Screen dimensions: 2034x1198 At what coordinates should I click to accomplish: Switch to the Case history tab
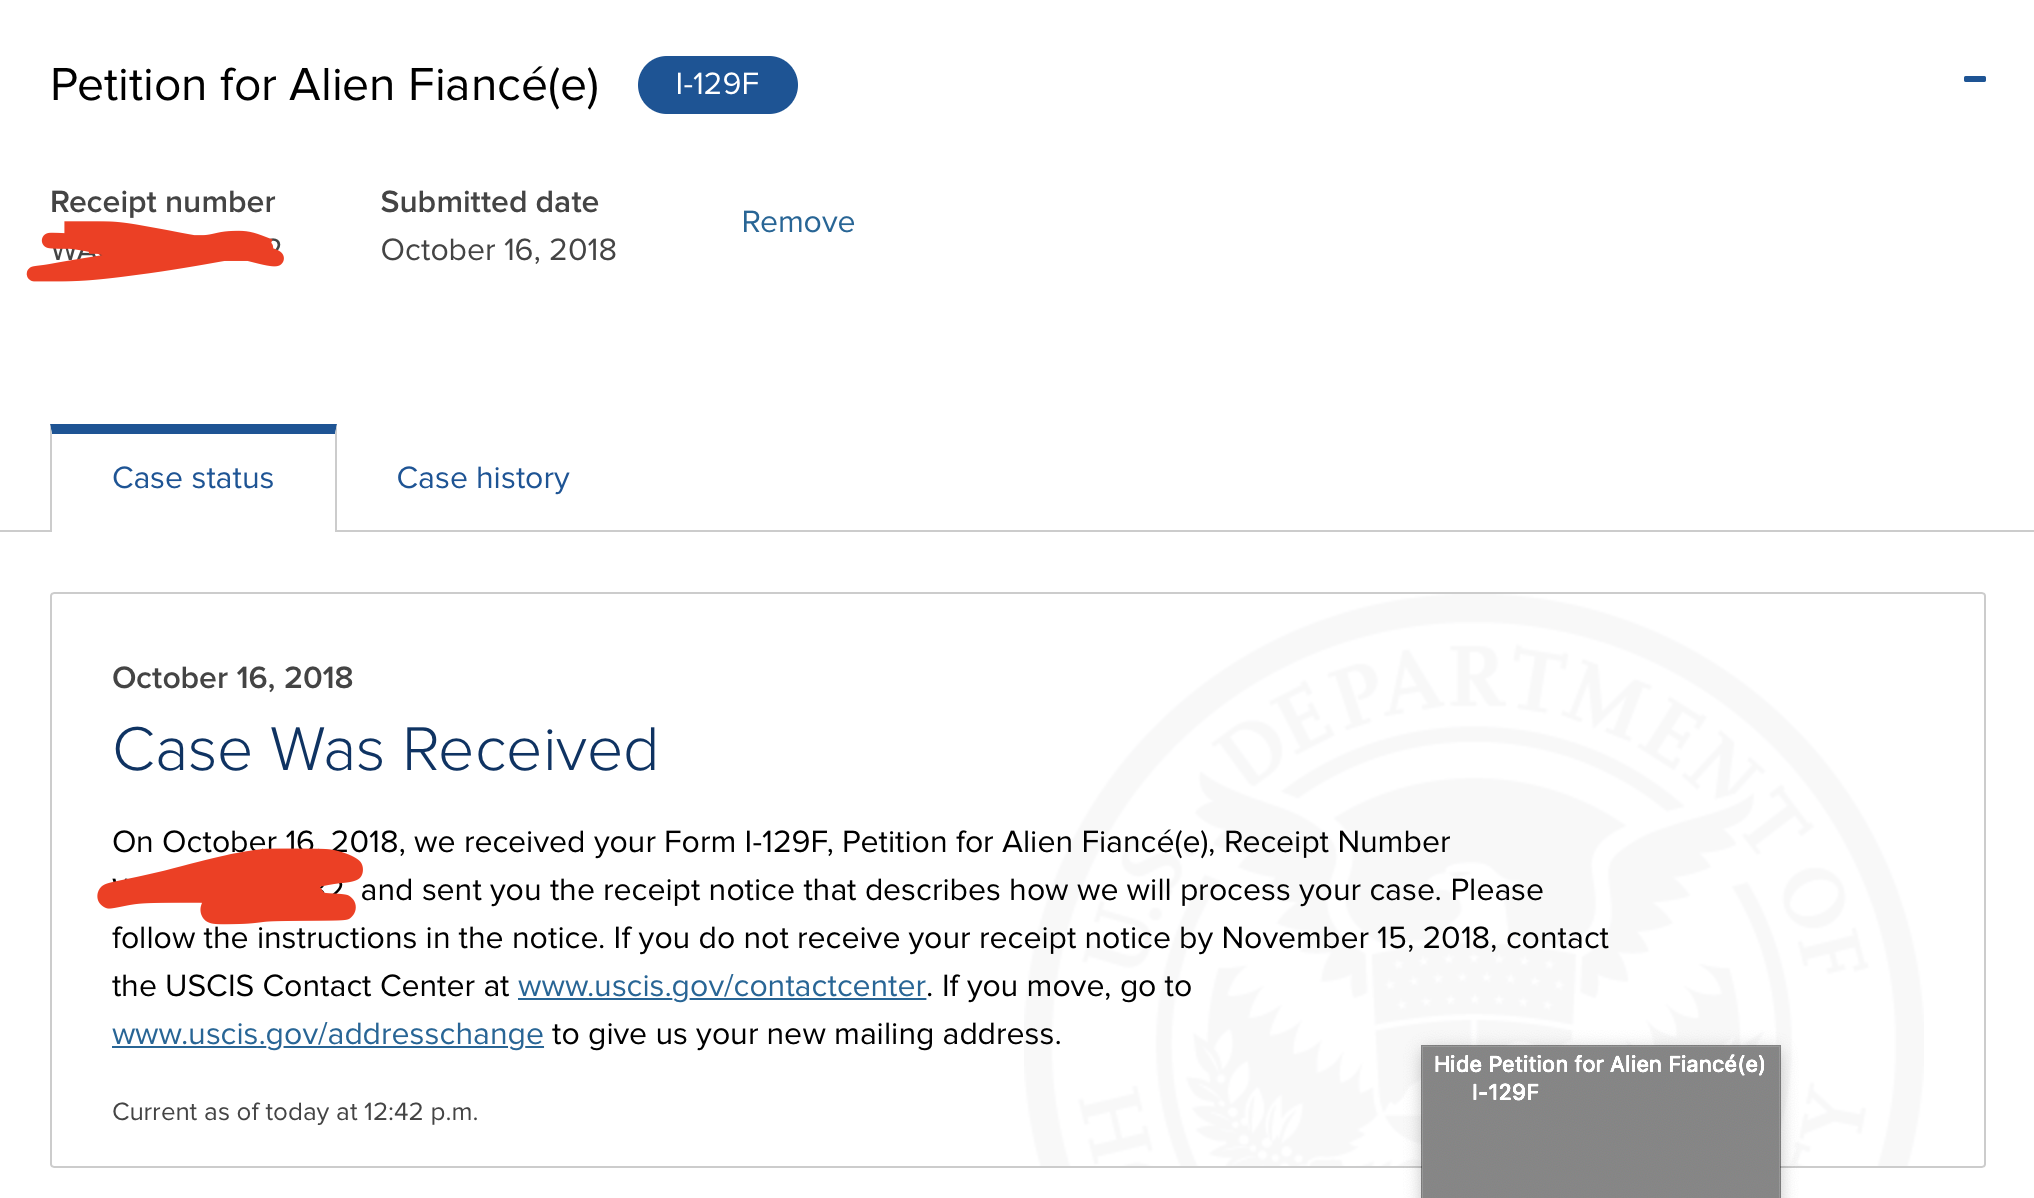(483, 478)
